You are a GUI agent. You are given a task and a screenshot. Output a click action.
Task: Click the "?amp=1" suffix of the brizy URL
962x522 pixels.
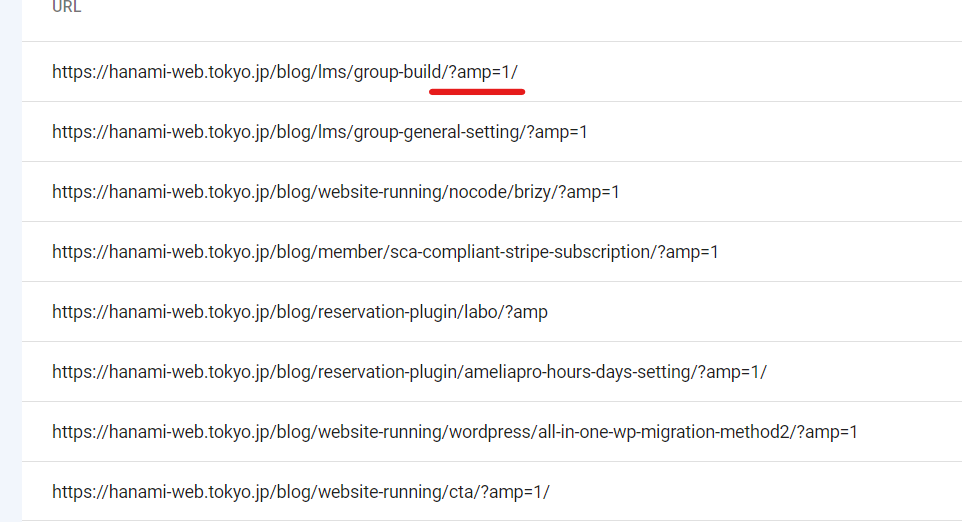click(588, 192)
